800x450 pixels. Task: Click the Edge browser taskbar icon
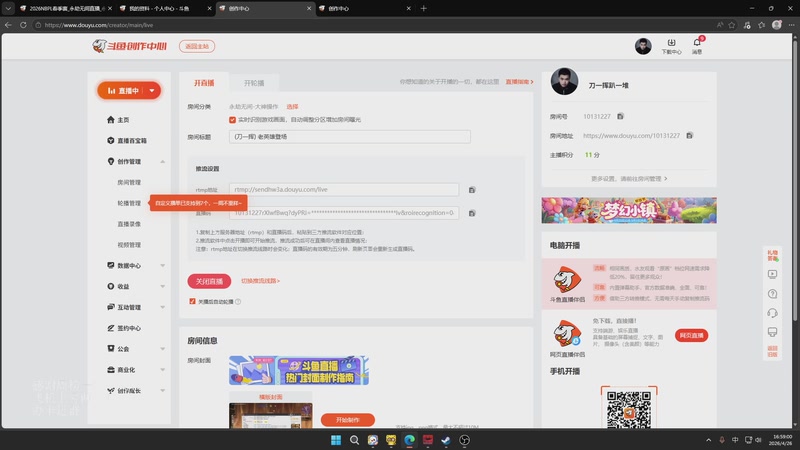(409, 440)
